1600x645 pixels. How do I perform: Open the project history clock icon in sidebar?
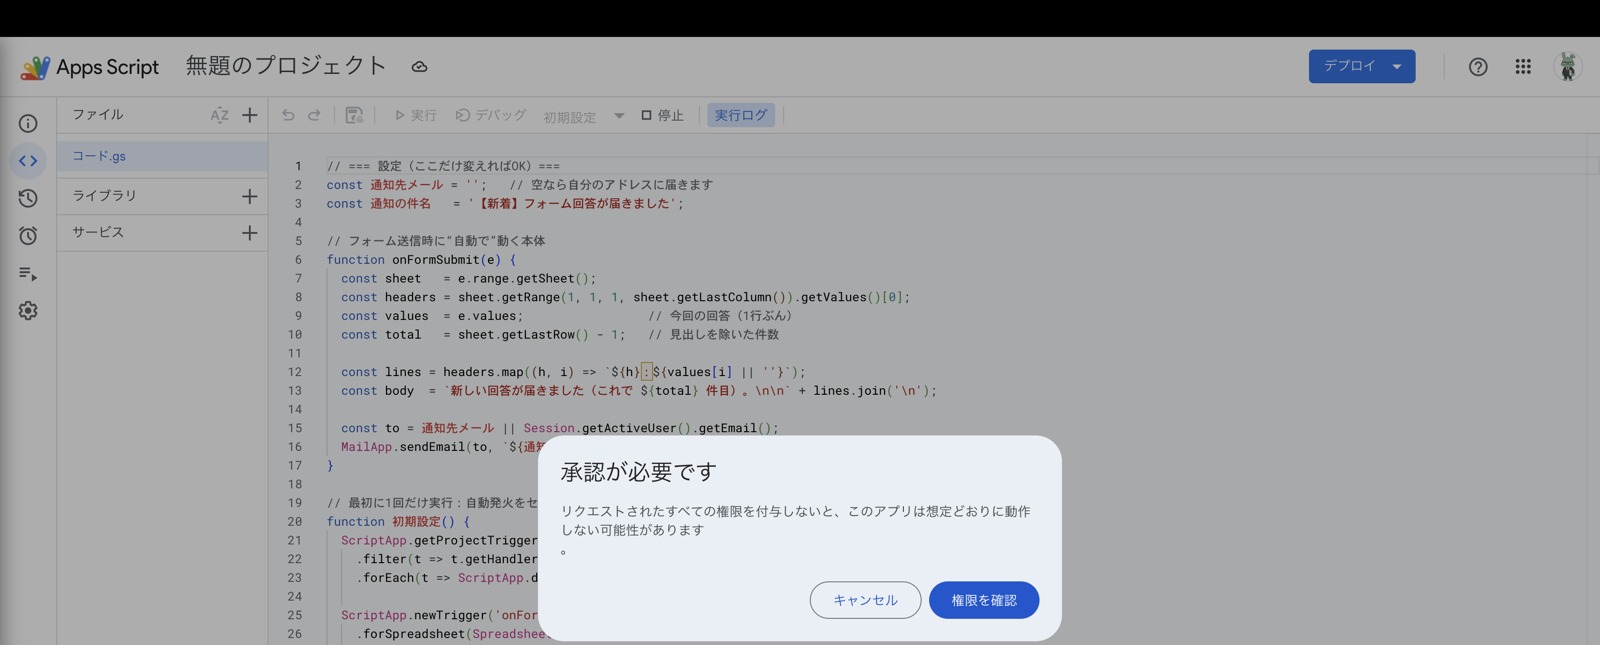click(28, 198)
